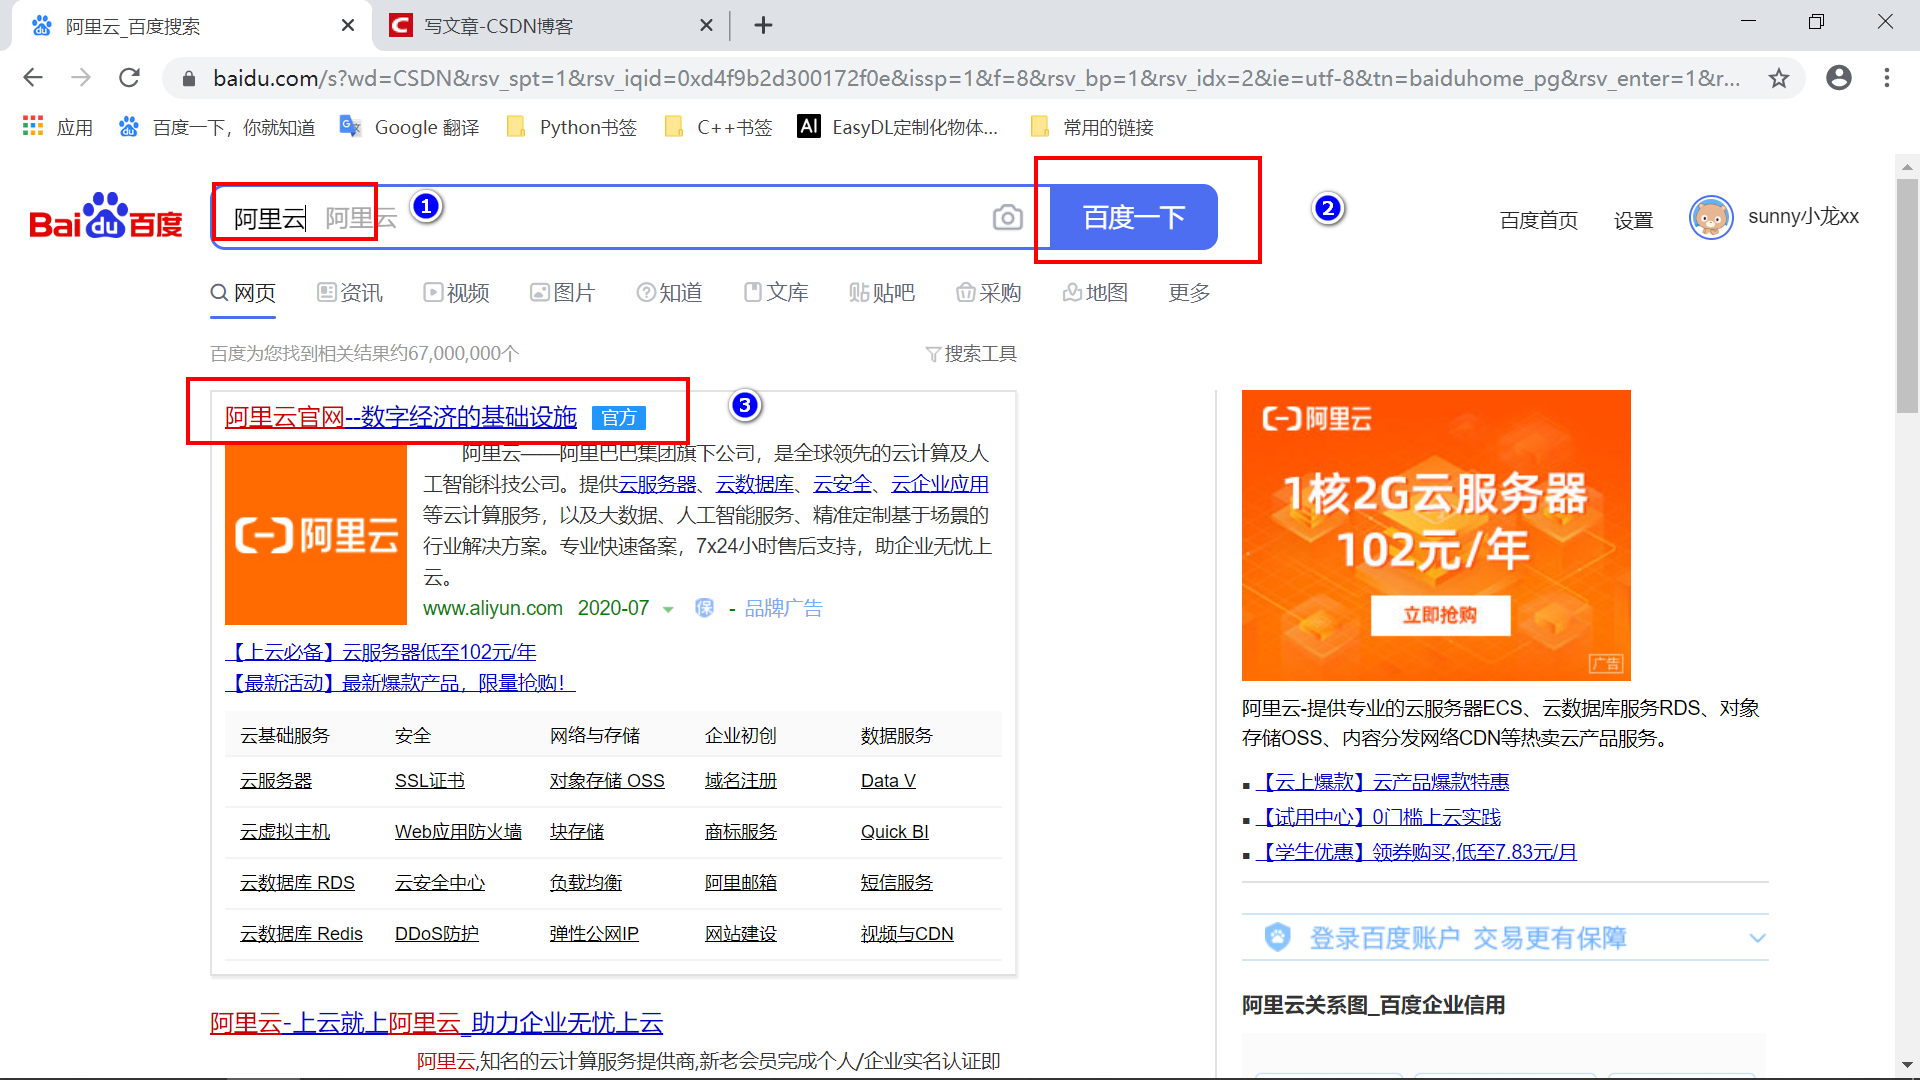Expand the 更多 search categories
This screenshot has width=1920, height=1080.
coord(1189,292)
